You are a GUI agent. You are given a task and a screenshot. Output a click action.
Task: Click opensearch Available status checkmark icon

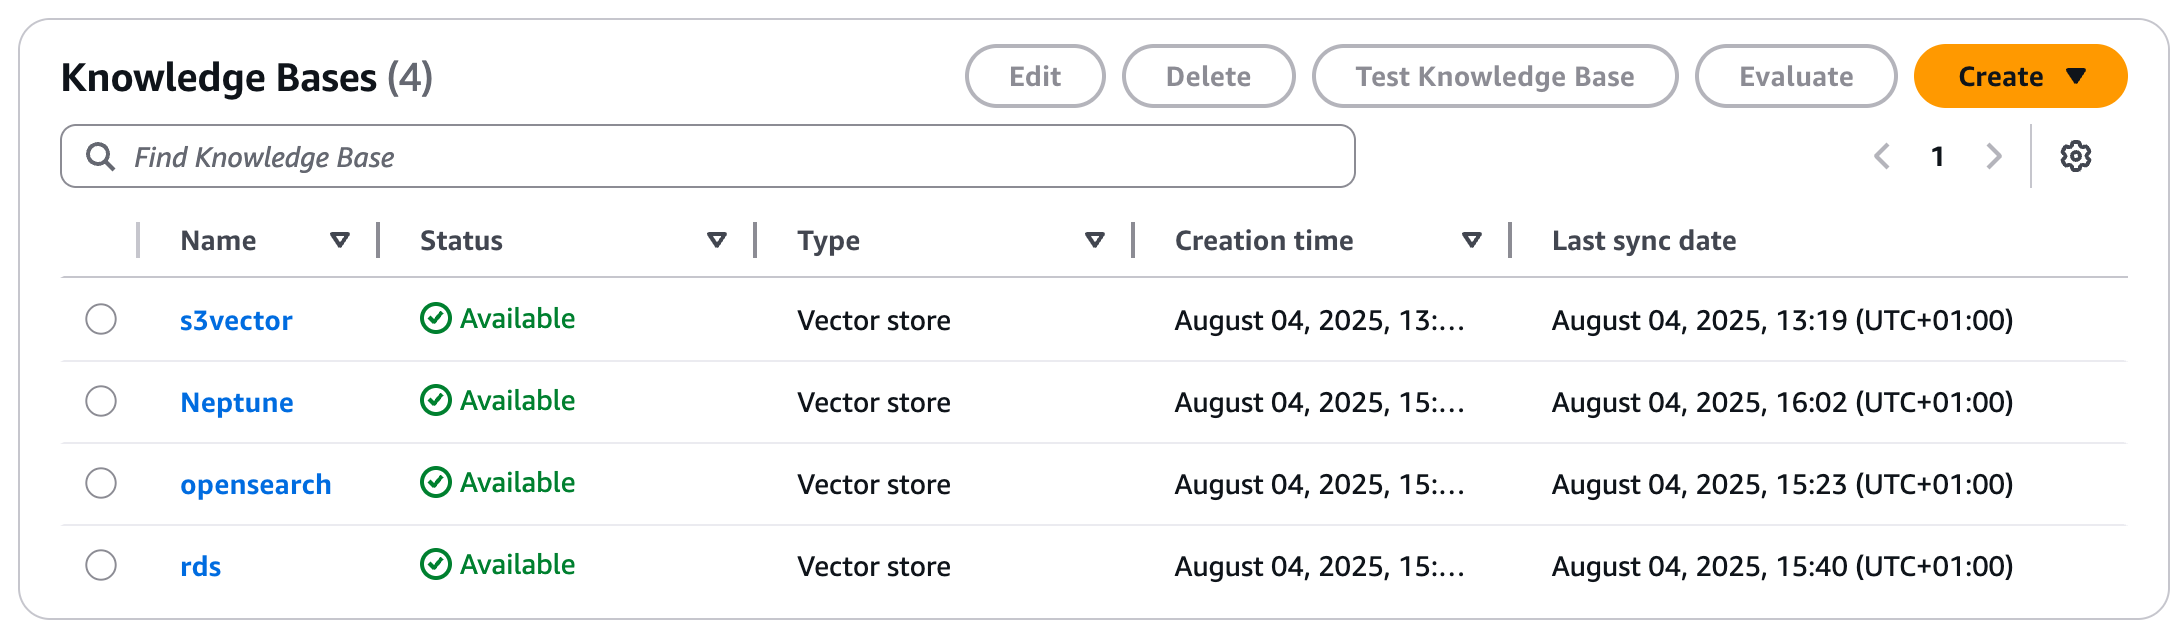(435, 482)
